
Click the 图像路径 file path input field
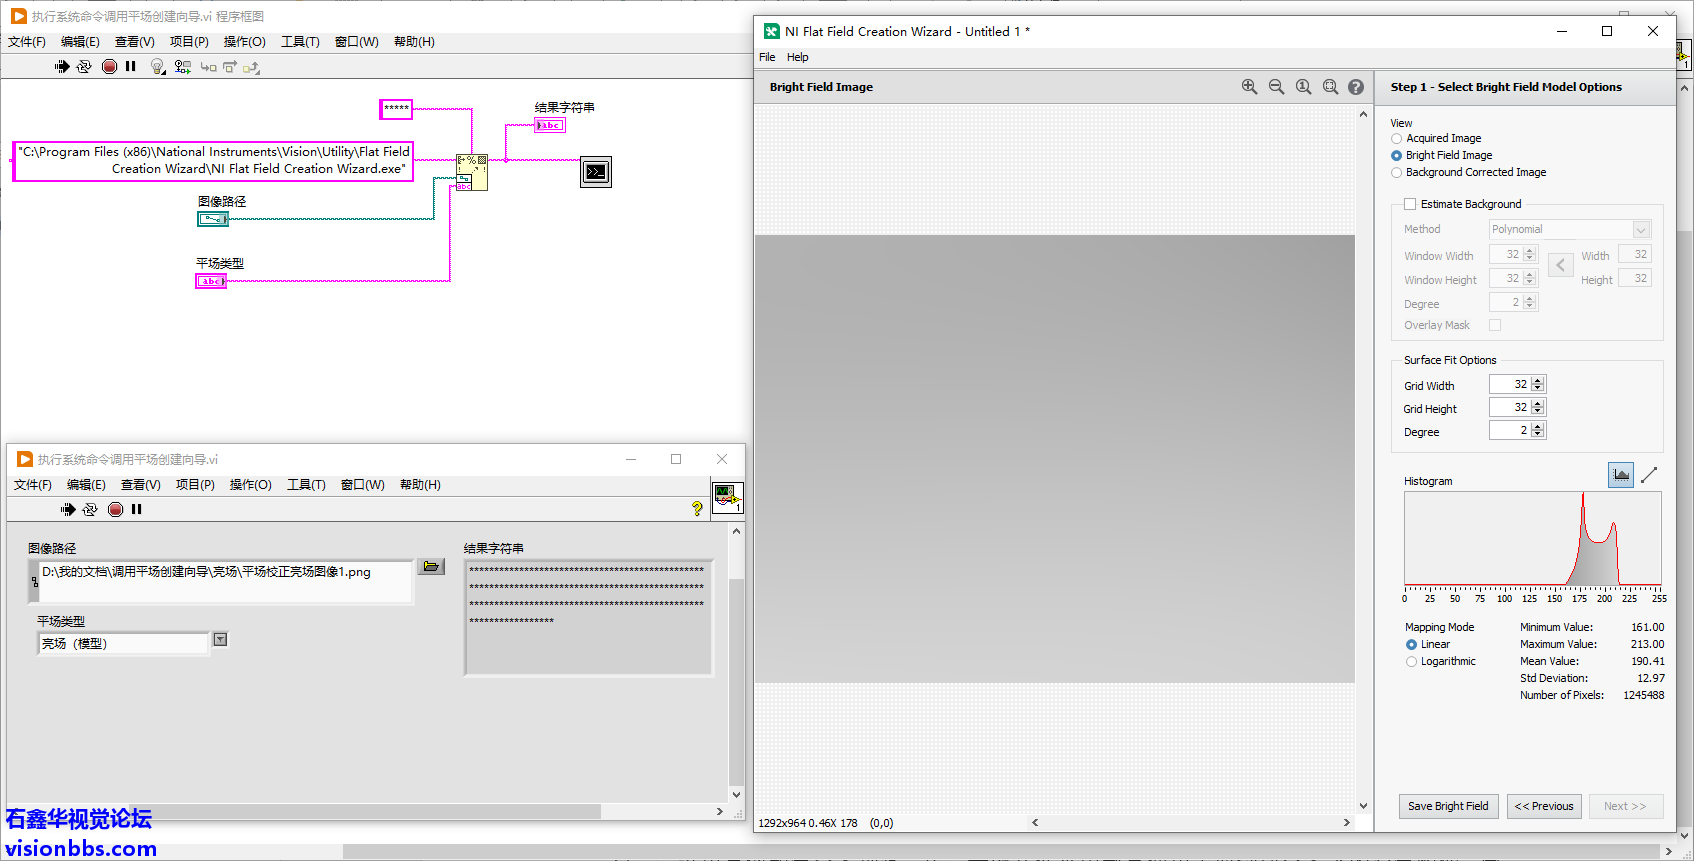point(225,581)
